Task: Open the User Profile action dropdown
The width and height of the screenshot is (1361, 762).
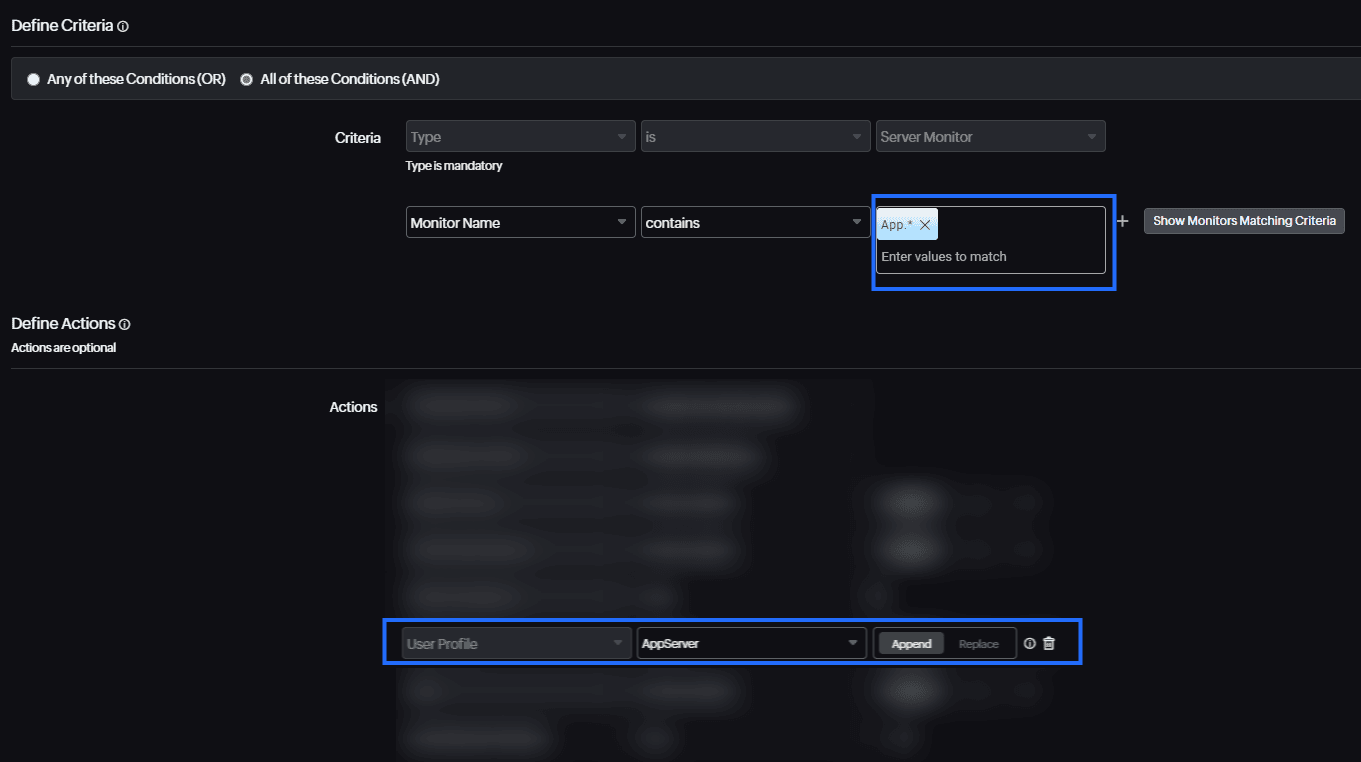Action: tap(516, 644)
